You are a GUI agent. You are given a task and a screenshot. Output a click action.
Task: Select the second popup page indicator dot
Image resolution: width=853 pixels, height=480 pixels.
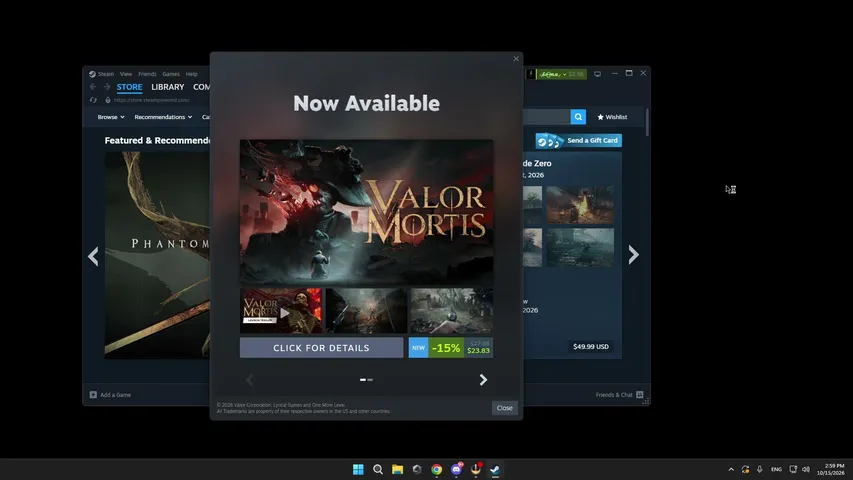370,380
